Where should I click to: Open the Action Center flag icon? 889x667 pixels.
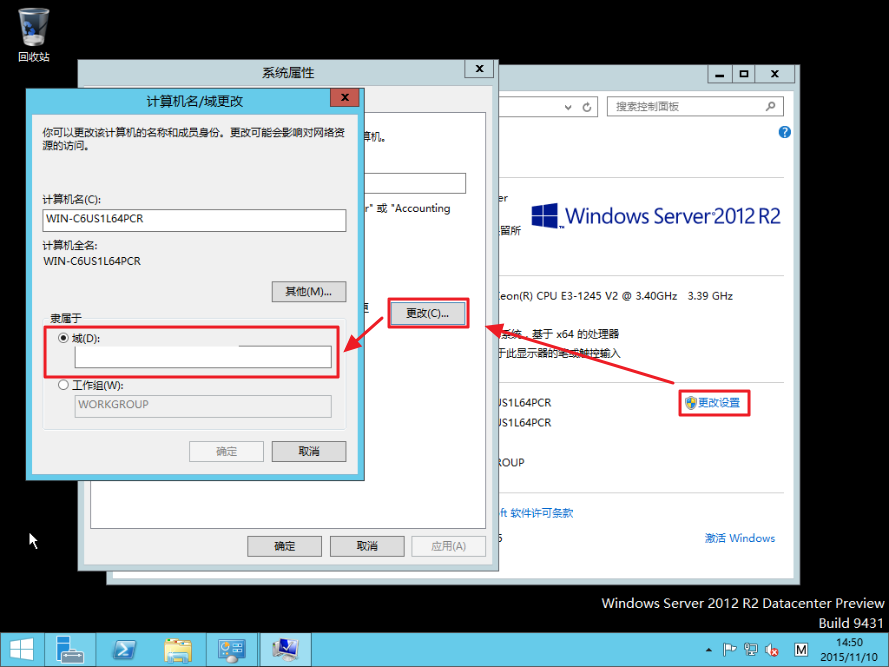730,650
